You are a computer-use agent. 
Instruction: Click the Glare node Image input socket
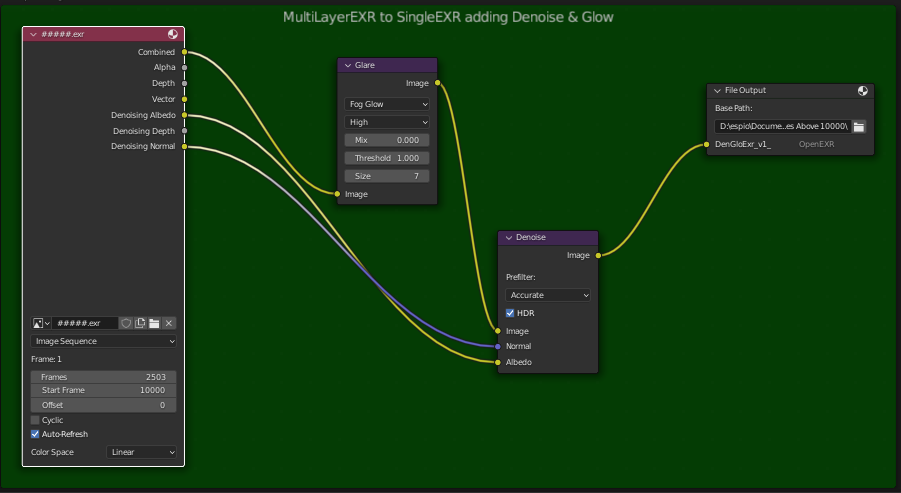[337, 194]
